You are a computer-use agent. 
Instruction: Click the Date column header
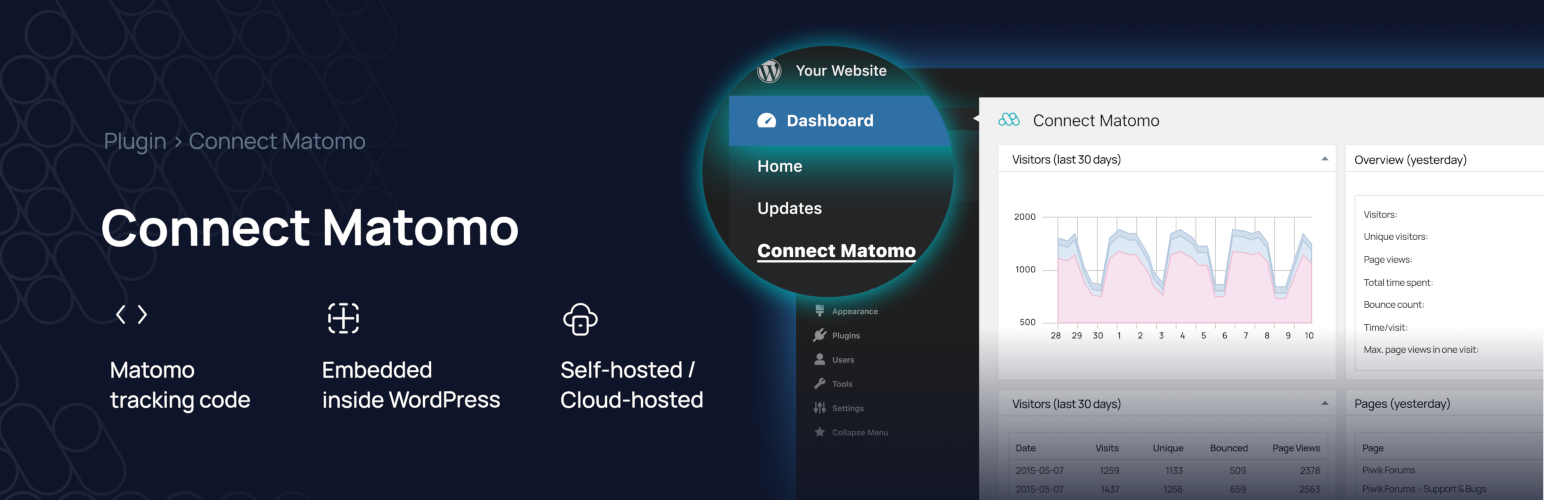click(1025, 449)
